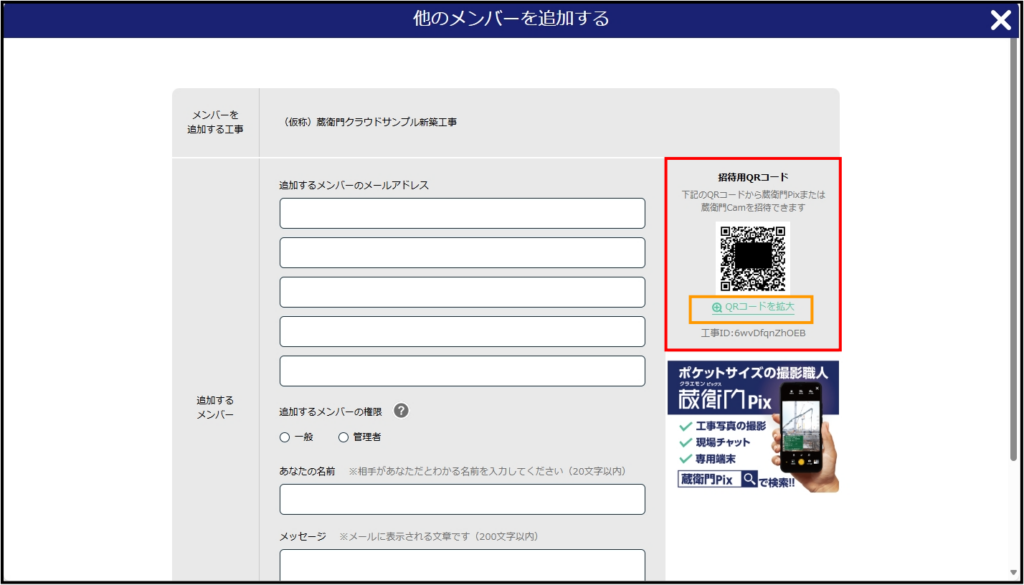Click the メッセージ text area
This screenshot has height=585, width=1024.
tap(462, 565)
